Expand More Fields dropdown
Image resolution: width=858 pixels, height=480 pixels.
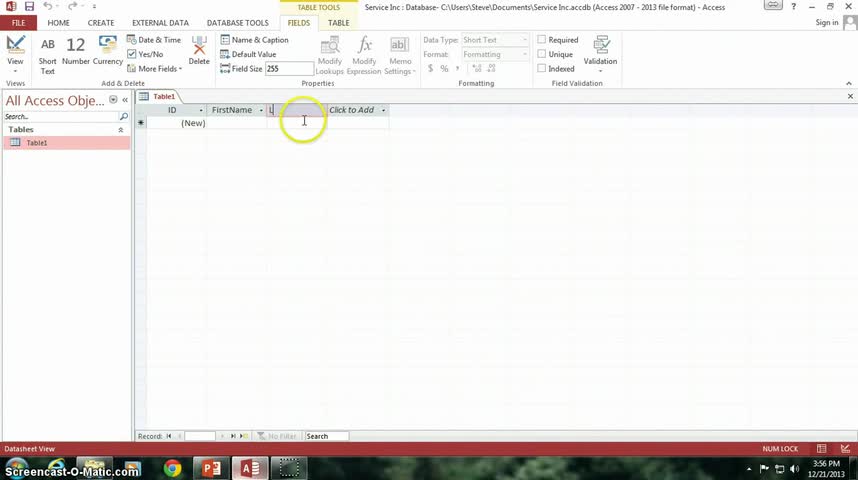pos(155,68)
